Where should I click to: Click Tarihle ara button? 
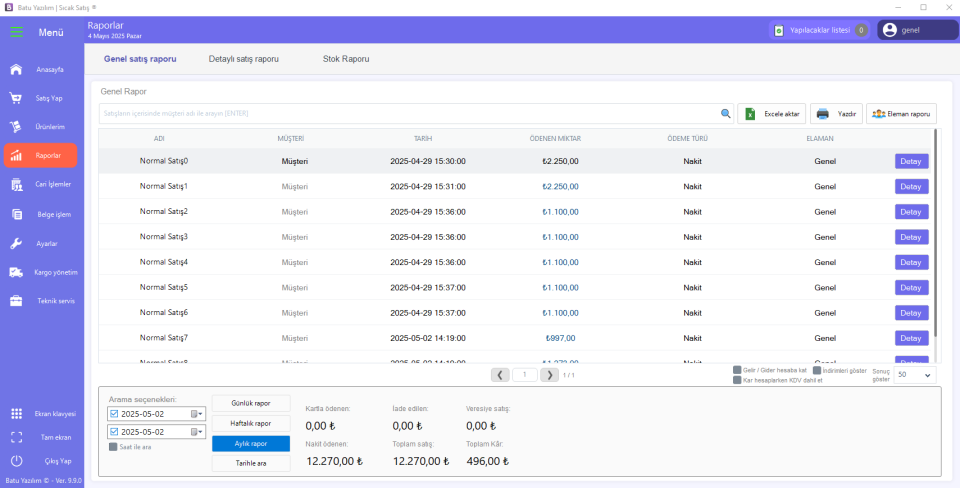[x=251, y=464]
